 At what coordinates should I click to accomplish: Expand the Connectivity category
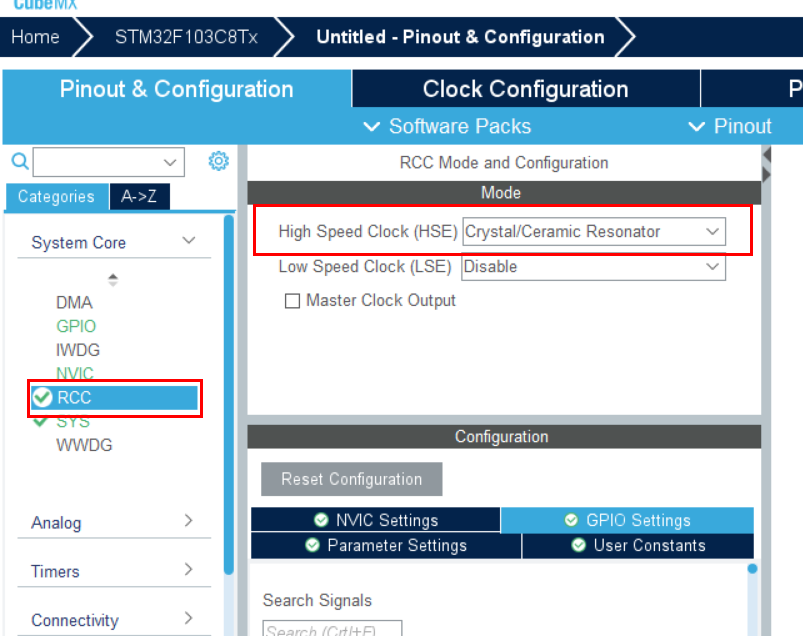coord(189,618)
